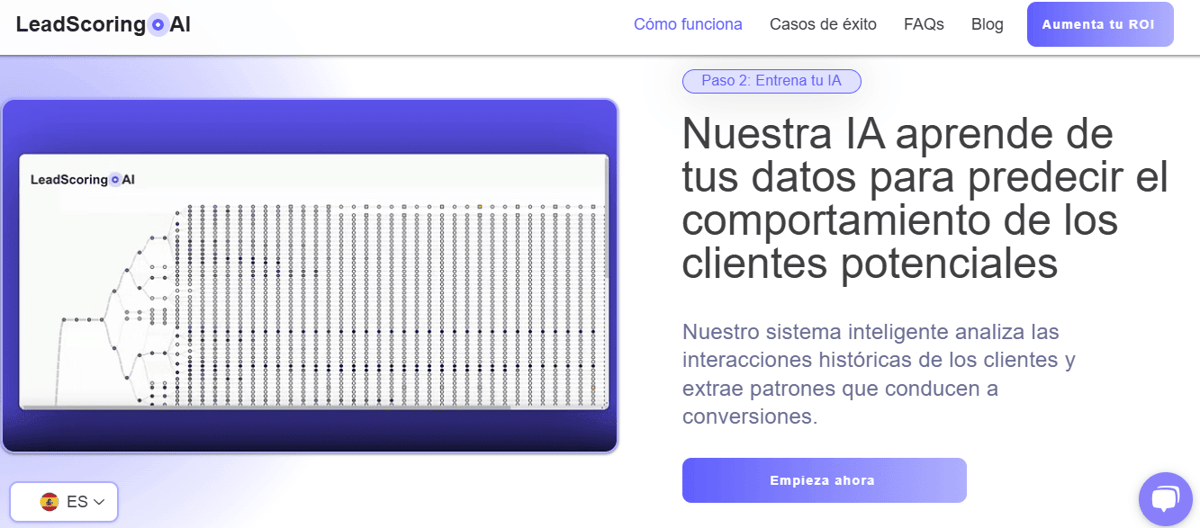Viewport: 1200px width, 528px height.
Task: Click the Nuestro sistema inteligente paragraph
Action: pos(879,373)
